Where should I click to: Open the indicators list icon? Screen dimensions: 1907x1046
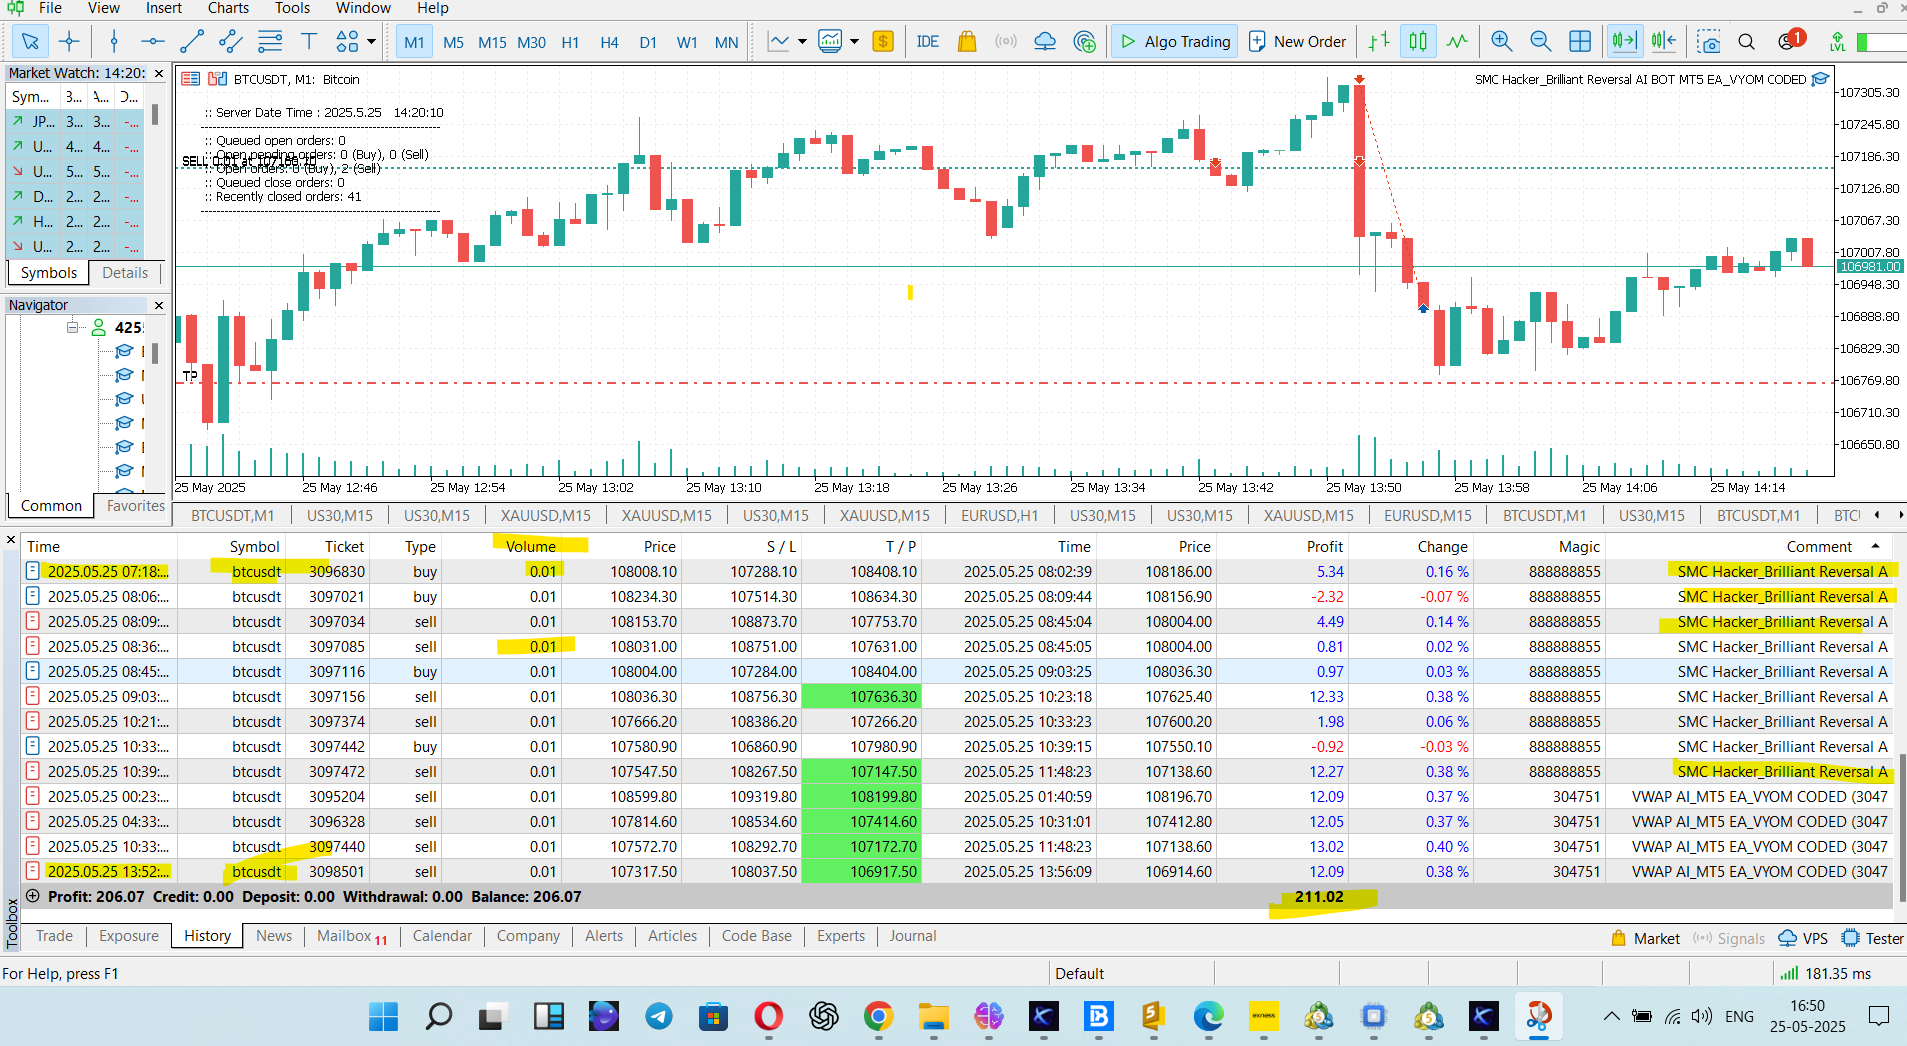pyautogui.click(x=830, y=42)
